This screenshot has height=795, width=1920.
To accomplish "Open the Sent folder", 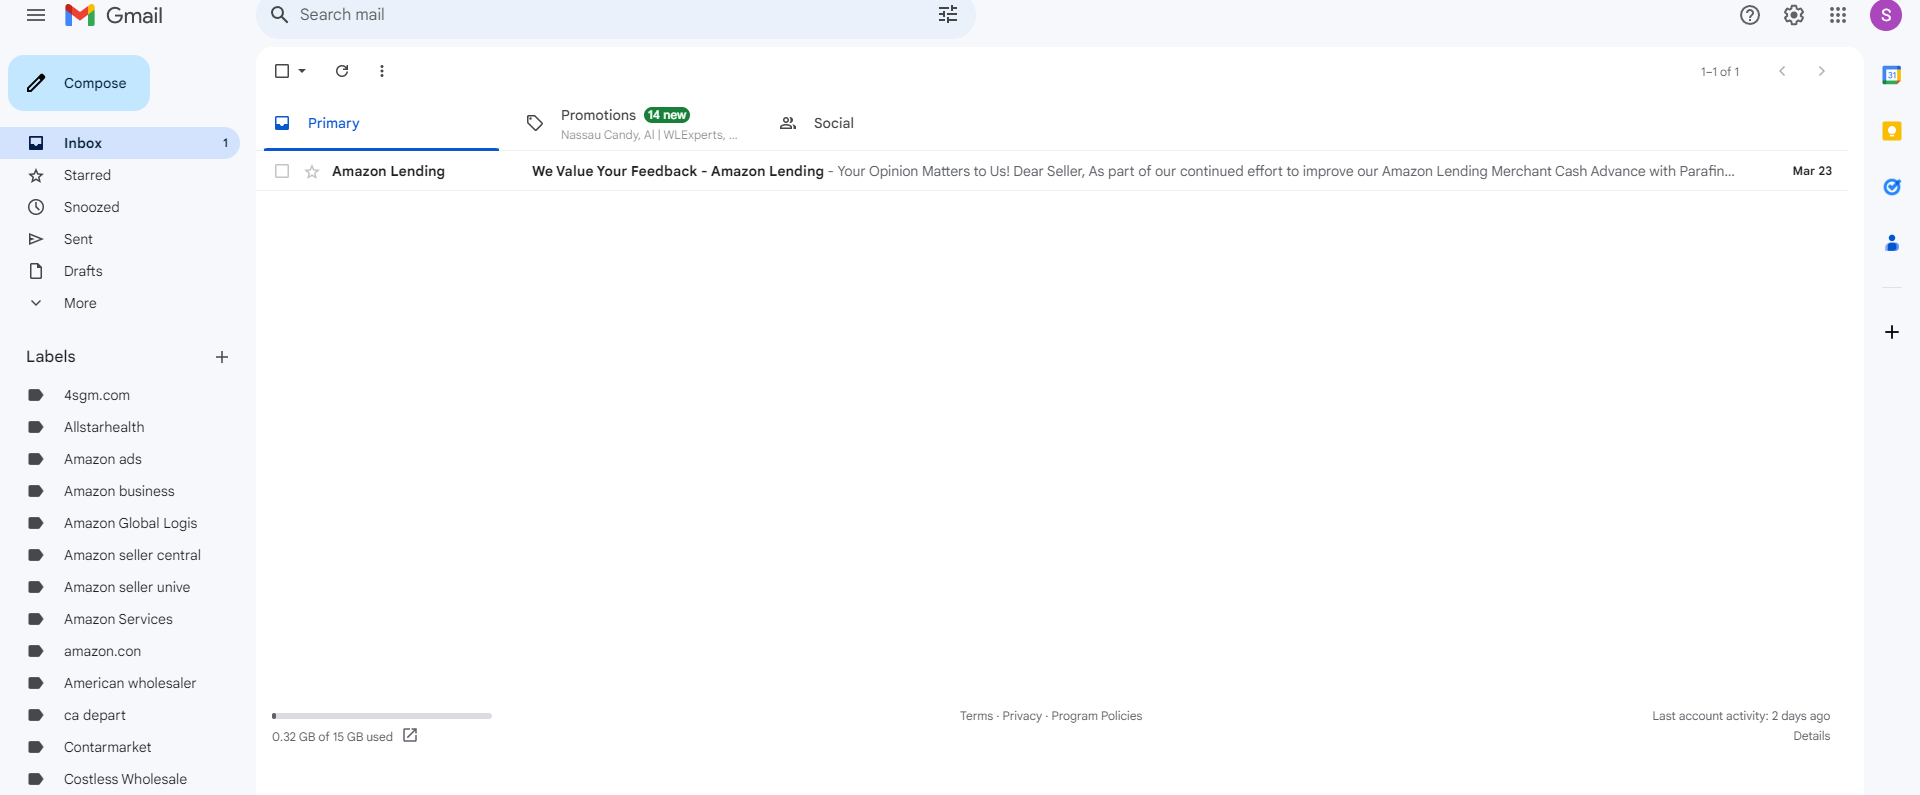I will click(x=120, y=239).
